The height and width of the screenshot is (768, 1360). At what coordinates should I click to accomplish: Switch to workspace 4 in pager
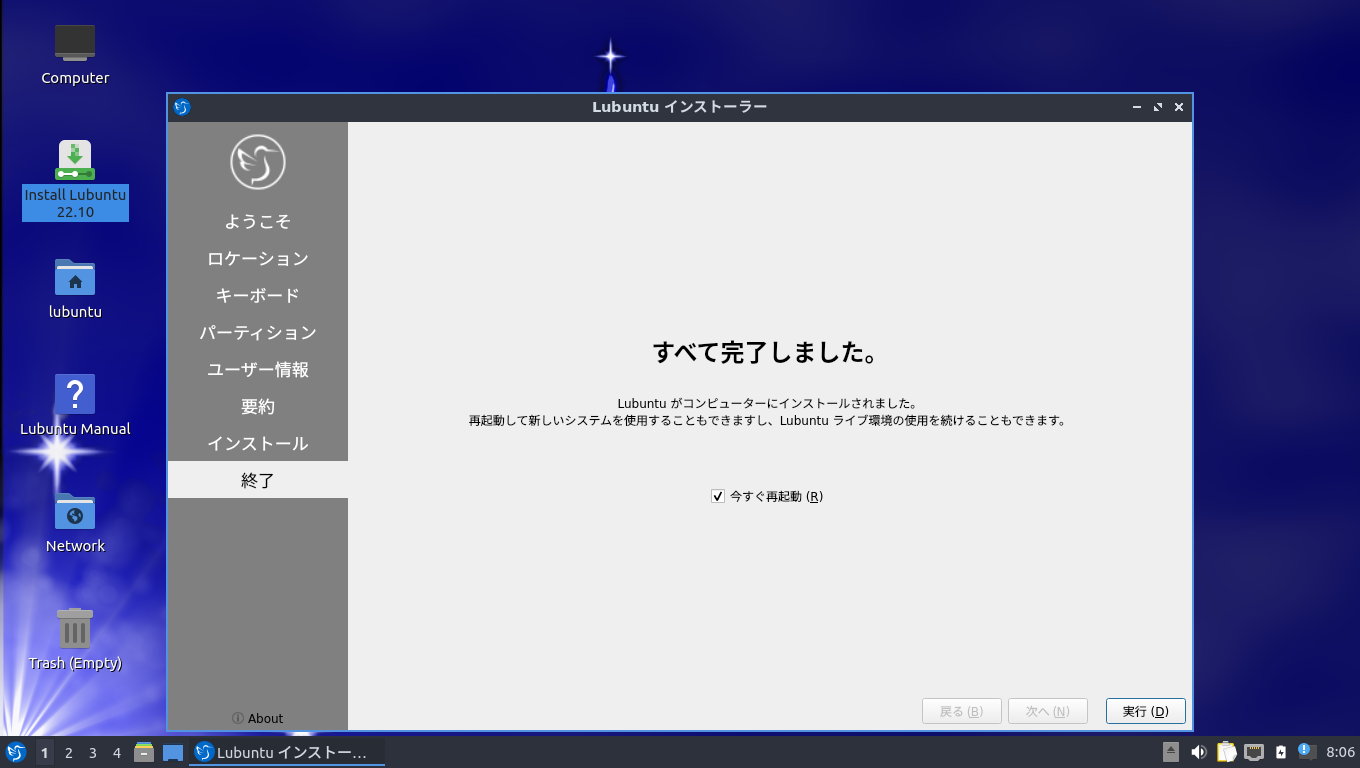(116, 752)
